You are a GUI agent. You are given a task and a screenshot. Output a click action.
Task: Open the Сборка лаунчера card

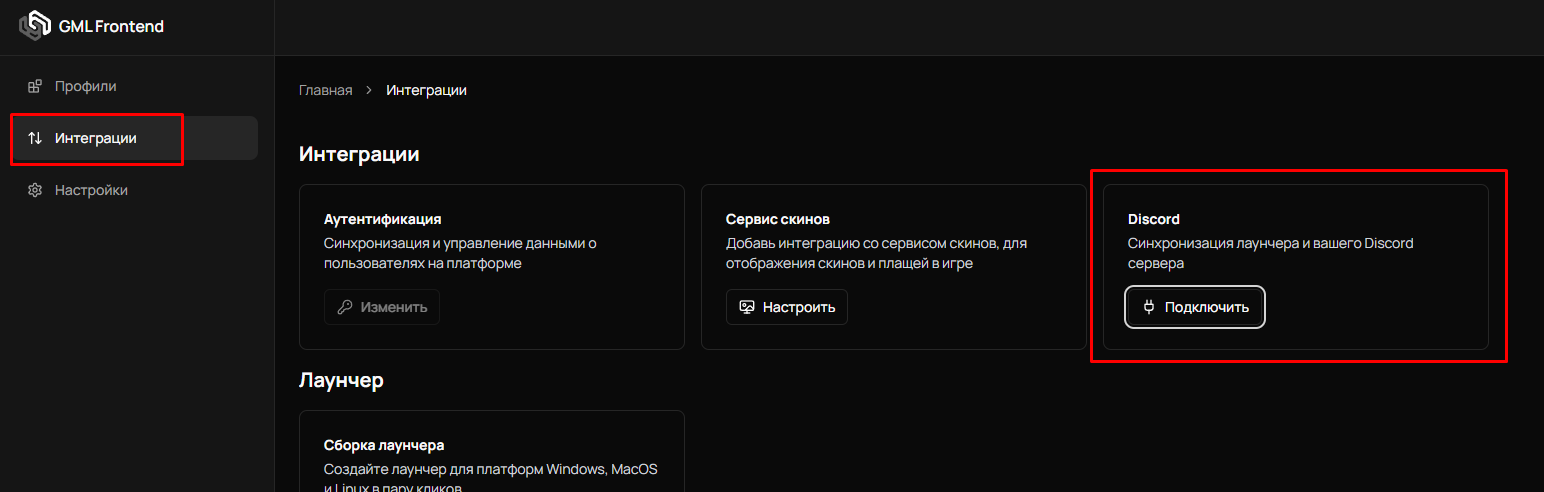[x=384, y=445]
